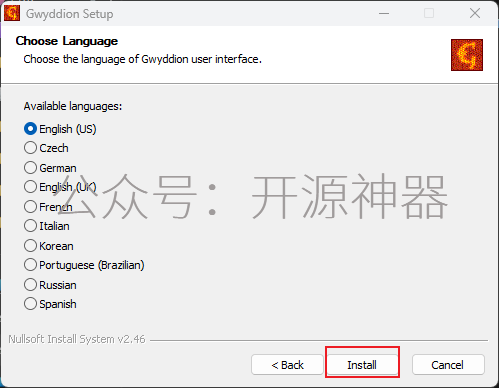Pick the Spanish language option
Image resolution: width=499 pixels, height=388 pixels.
pyautogui.click(x=50, y=304)
